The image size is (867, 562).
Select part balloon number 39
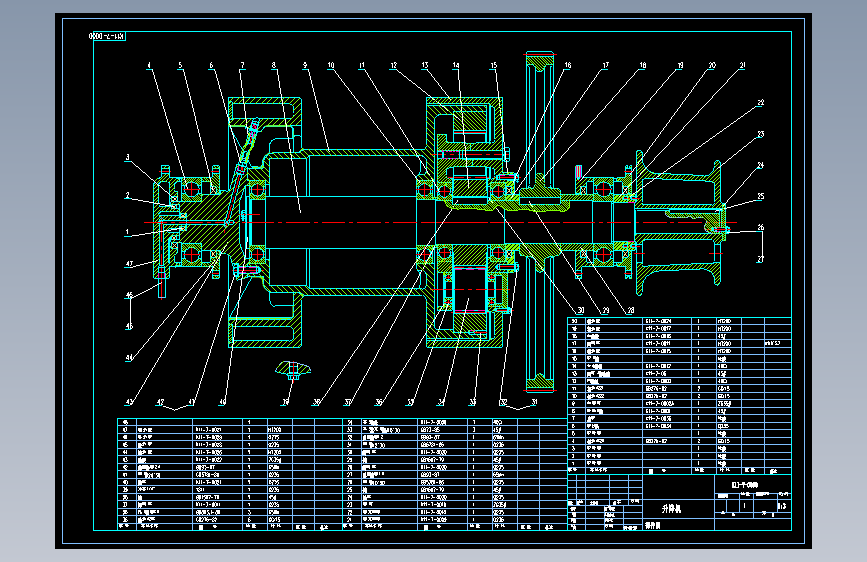click(x=285, y=402)
